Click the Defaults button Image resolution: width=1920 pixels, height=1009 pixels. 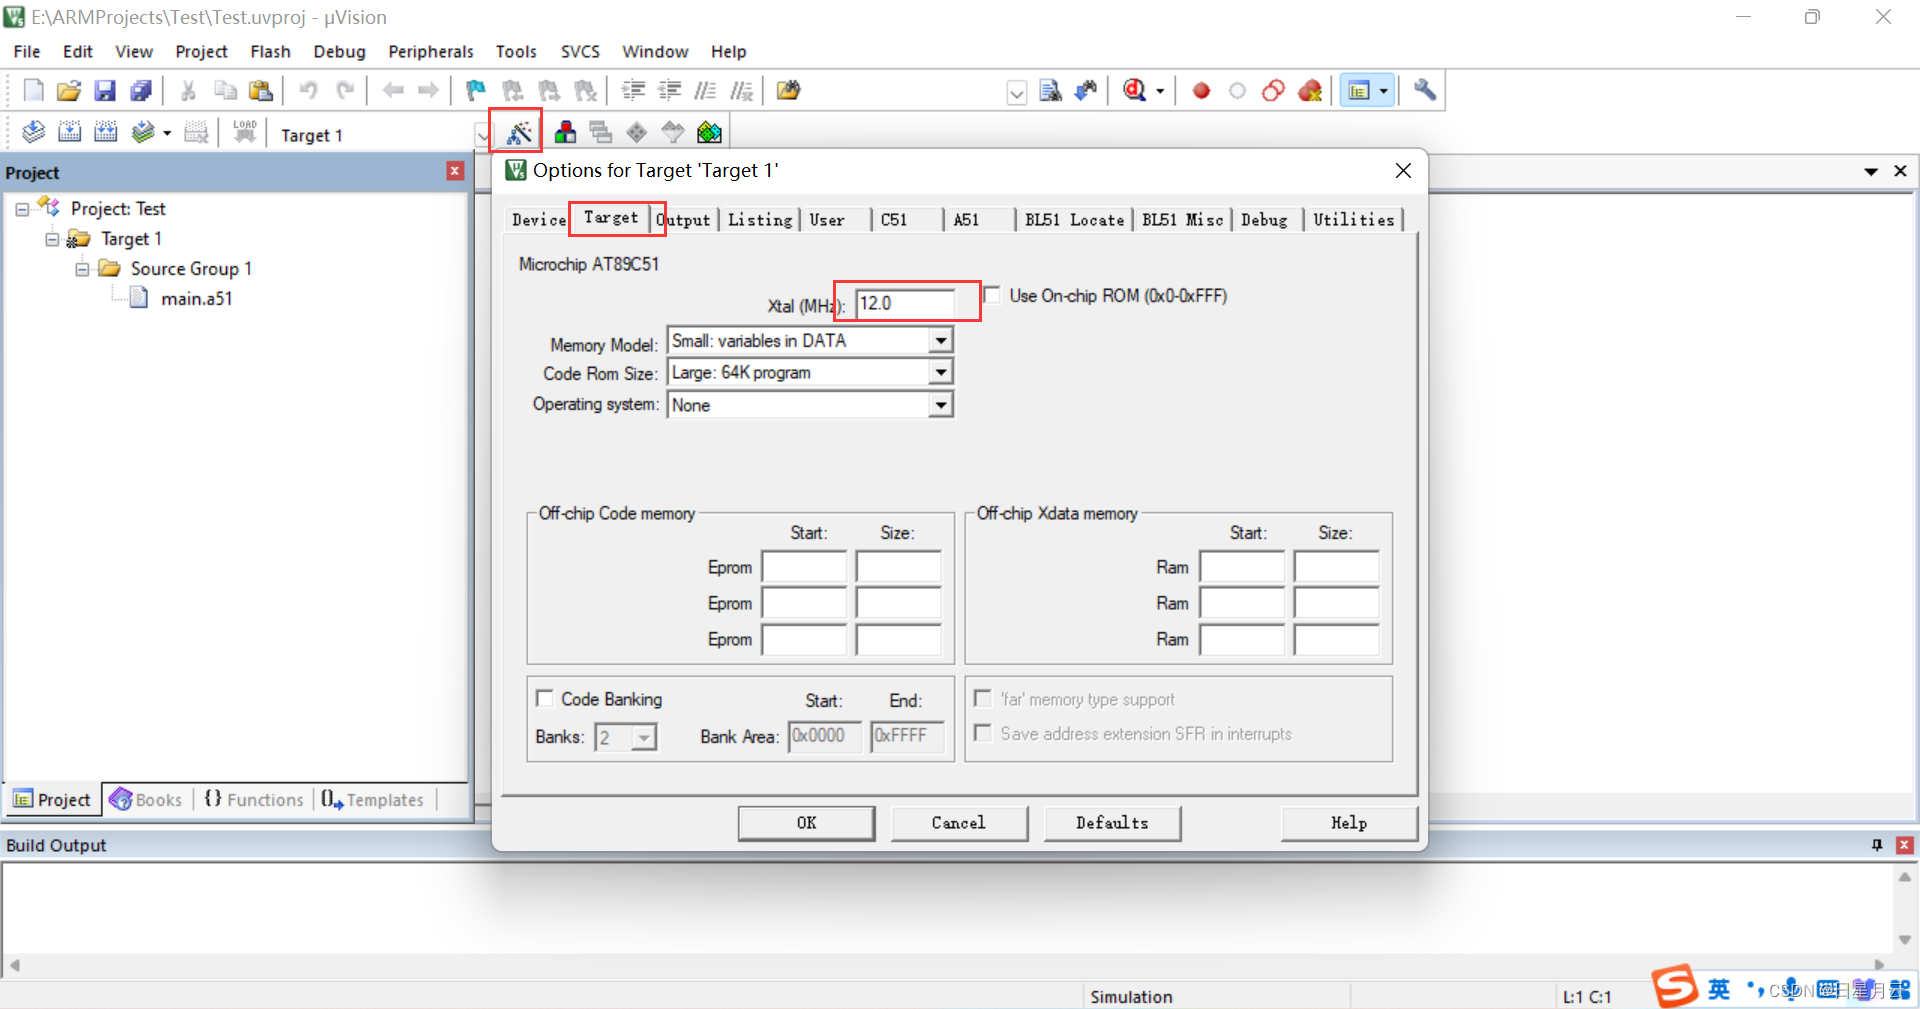coord(1112,823)
